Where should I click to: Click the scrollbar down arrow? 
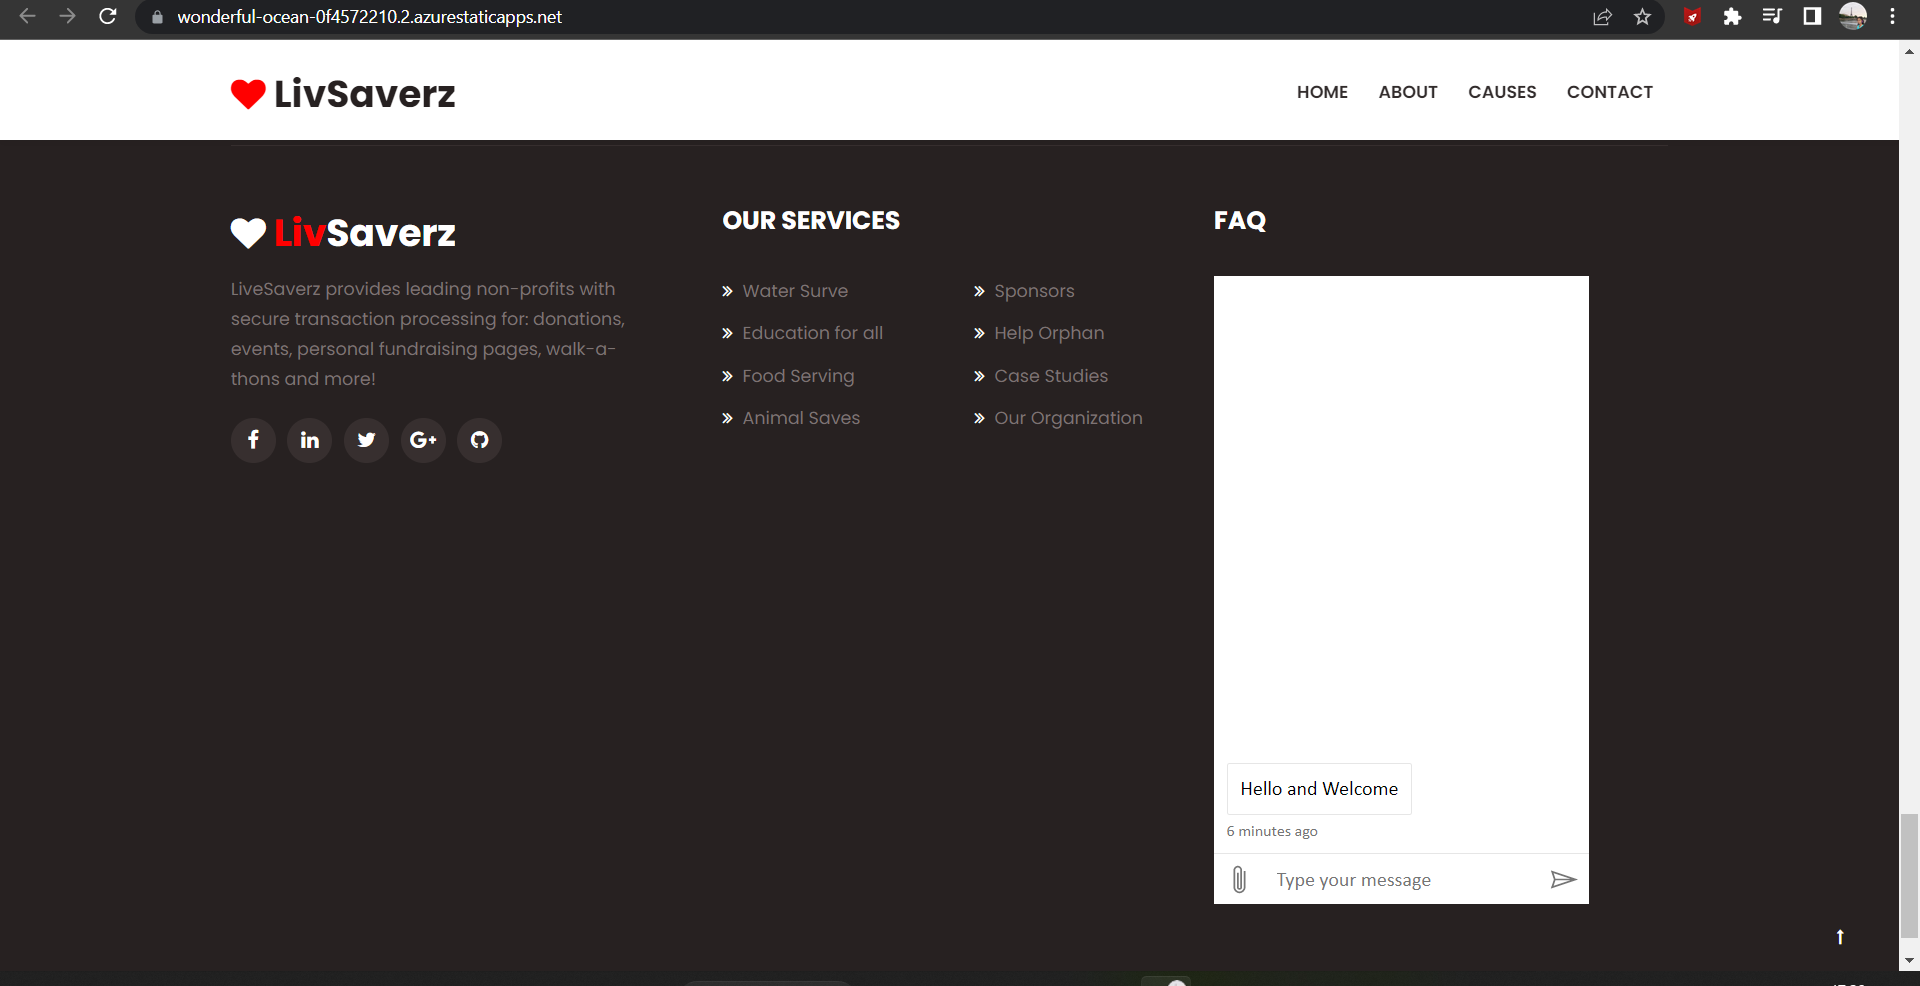pos(1909,961)
